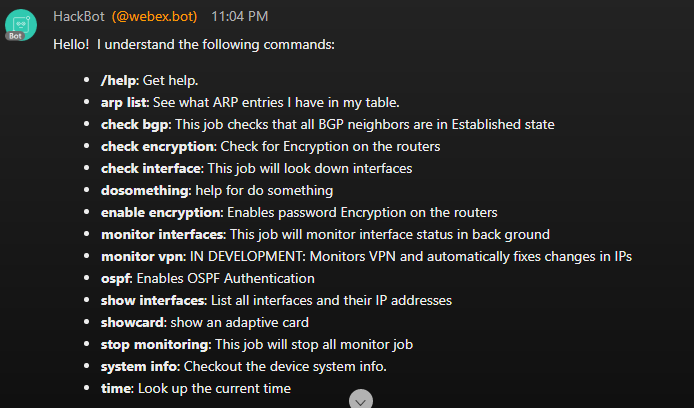Click the arp list command
The image size is (694, 408).
(x=123, y=102)
